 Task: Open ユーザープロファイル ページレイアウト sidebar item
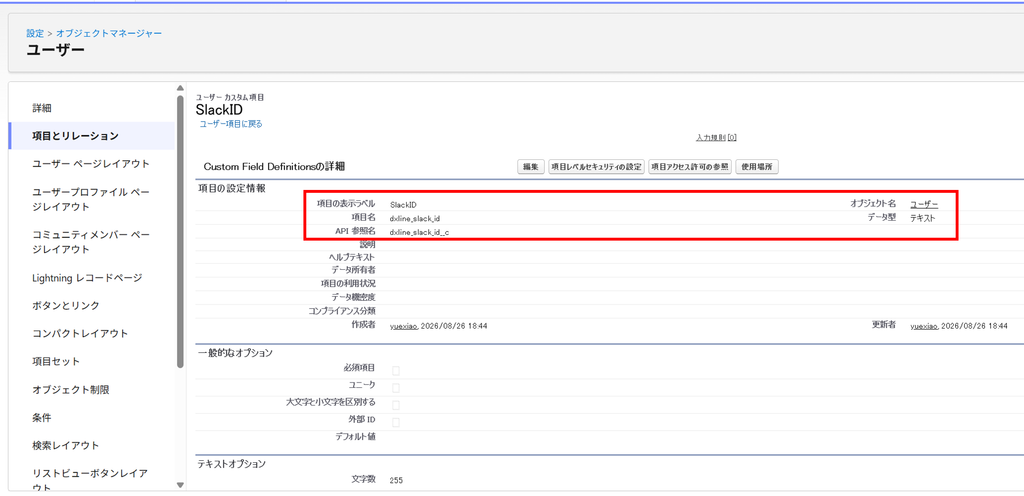[91, 199]
